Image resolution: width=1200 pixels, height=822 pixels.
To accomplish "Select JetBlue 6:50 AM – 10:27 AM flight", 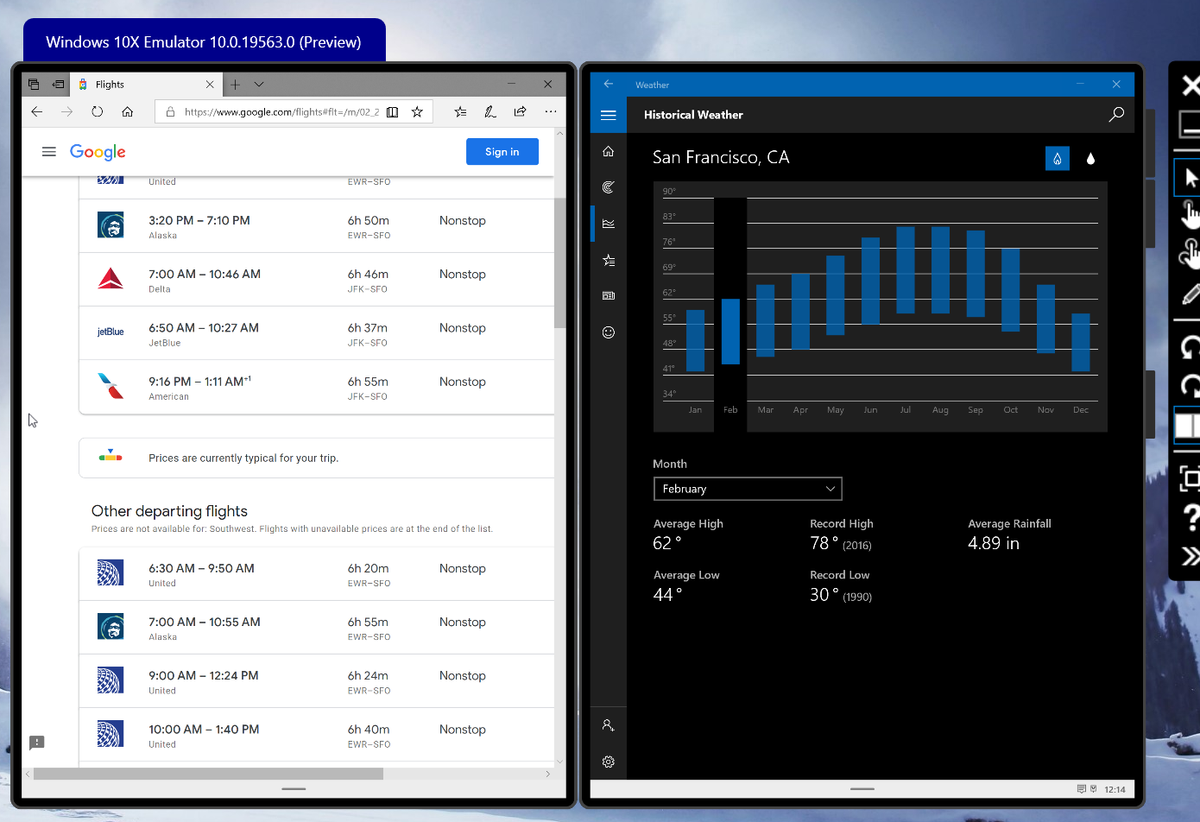I will coord(316,334).
